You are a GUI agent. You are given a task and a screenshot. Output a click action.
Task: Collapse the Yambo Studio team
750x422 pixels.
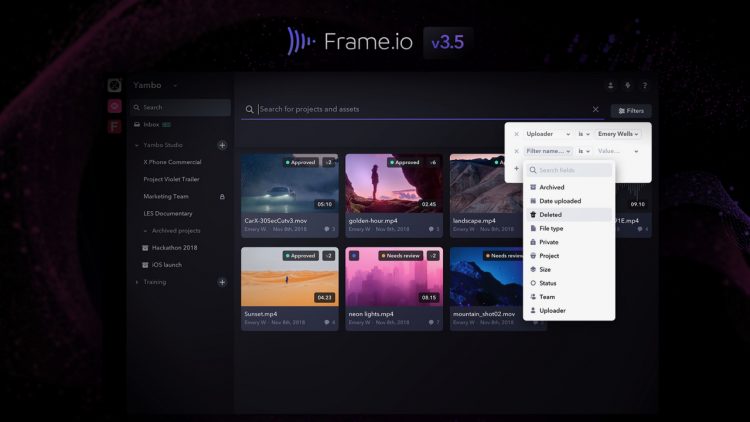coord(137,145)
